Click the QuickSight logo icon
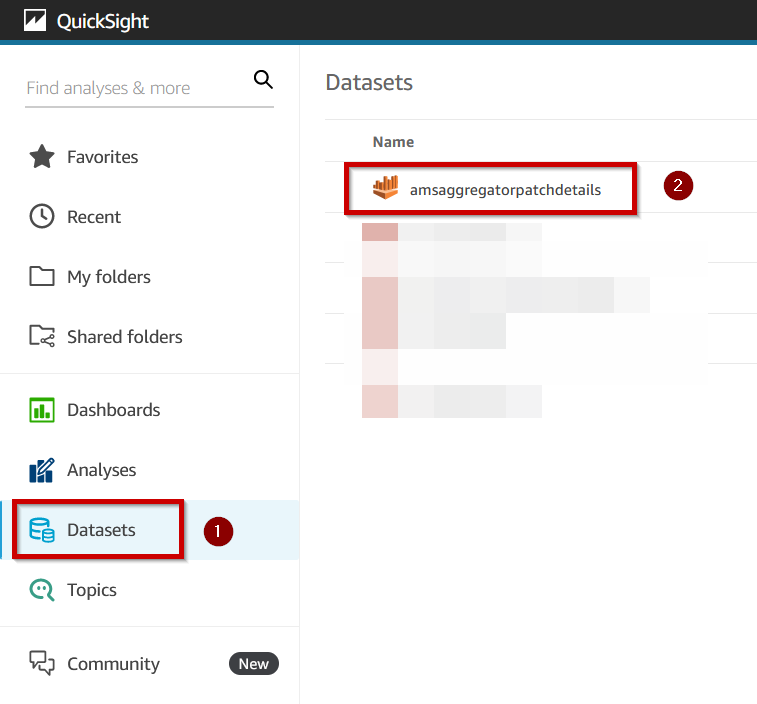 35,21
